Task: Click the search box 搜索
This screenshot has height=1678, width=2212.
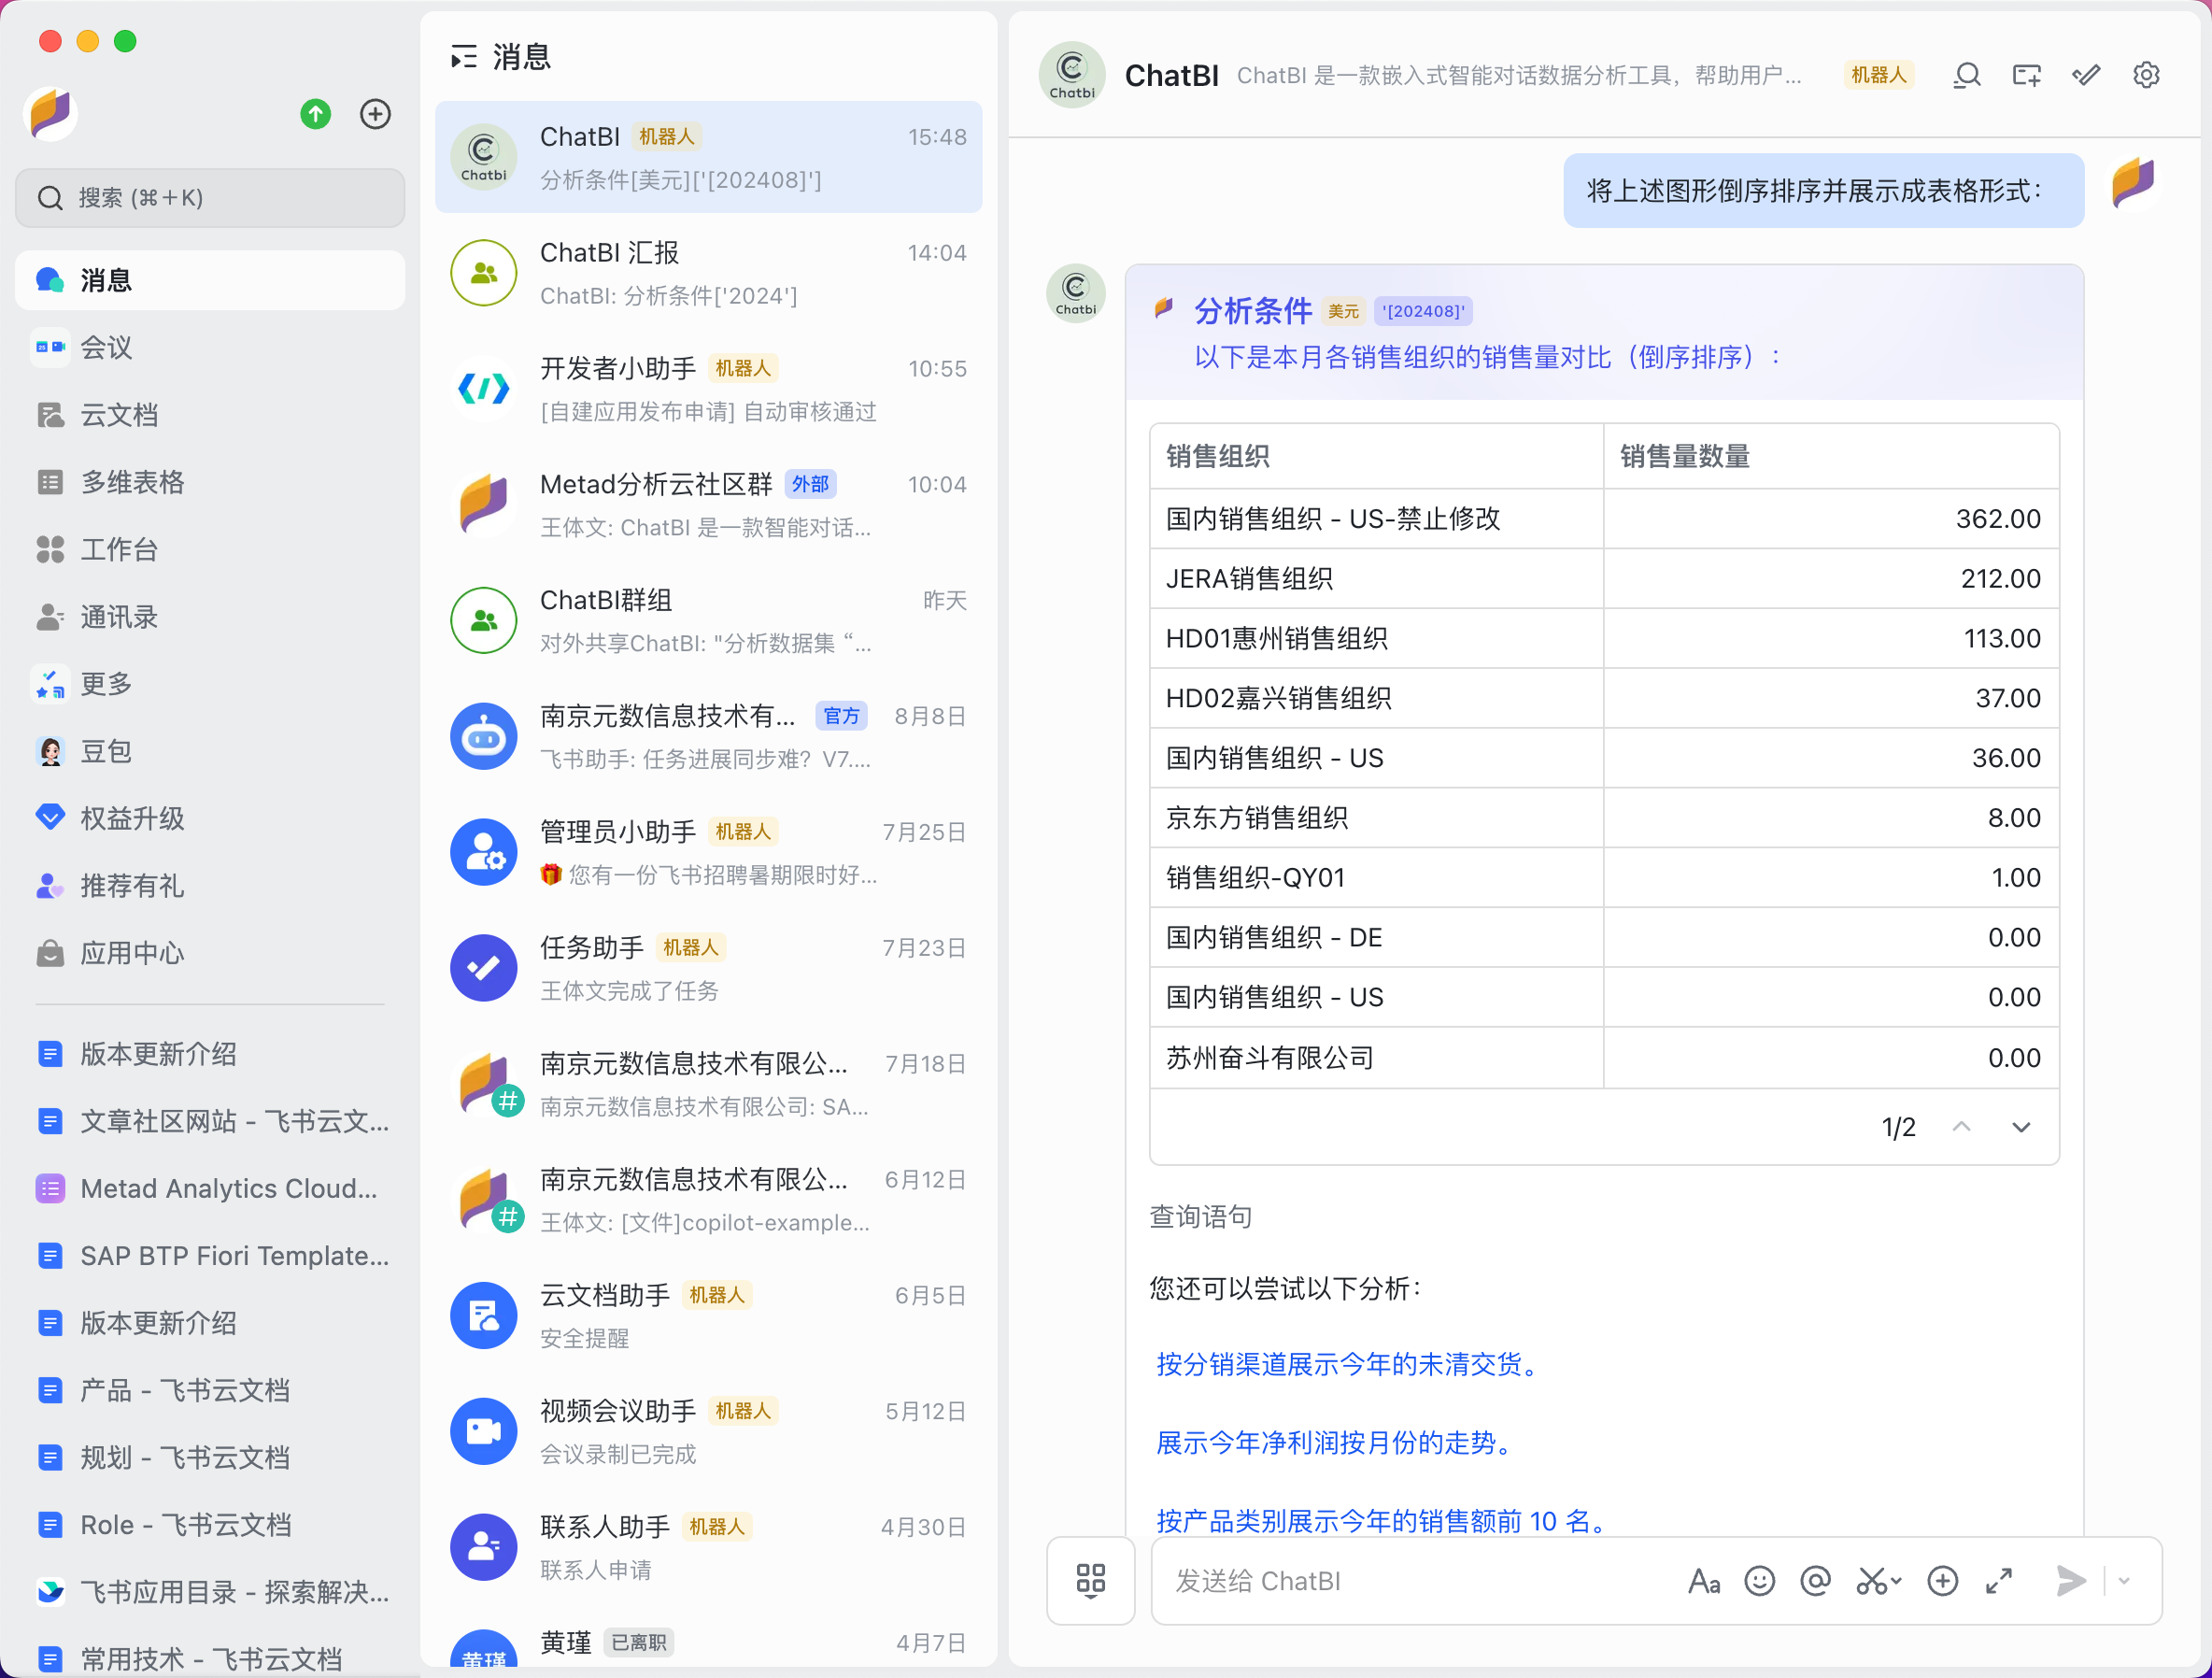Action: [x=210, y=197]
